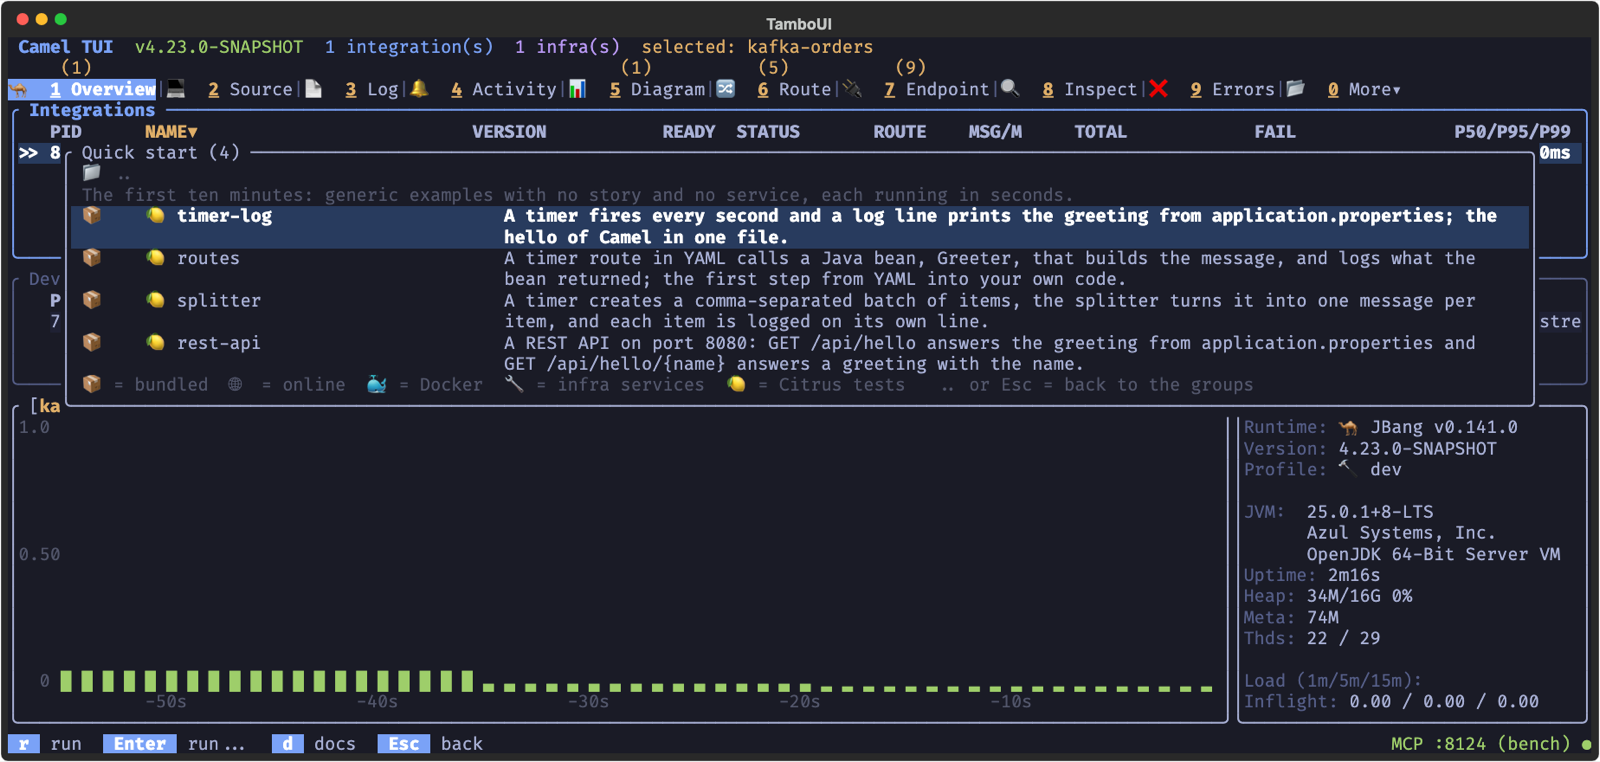
Task: Click the '1 integration(s)' header count
Action: coord(409,47)
